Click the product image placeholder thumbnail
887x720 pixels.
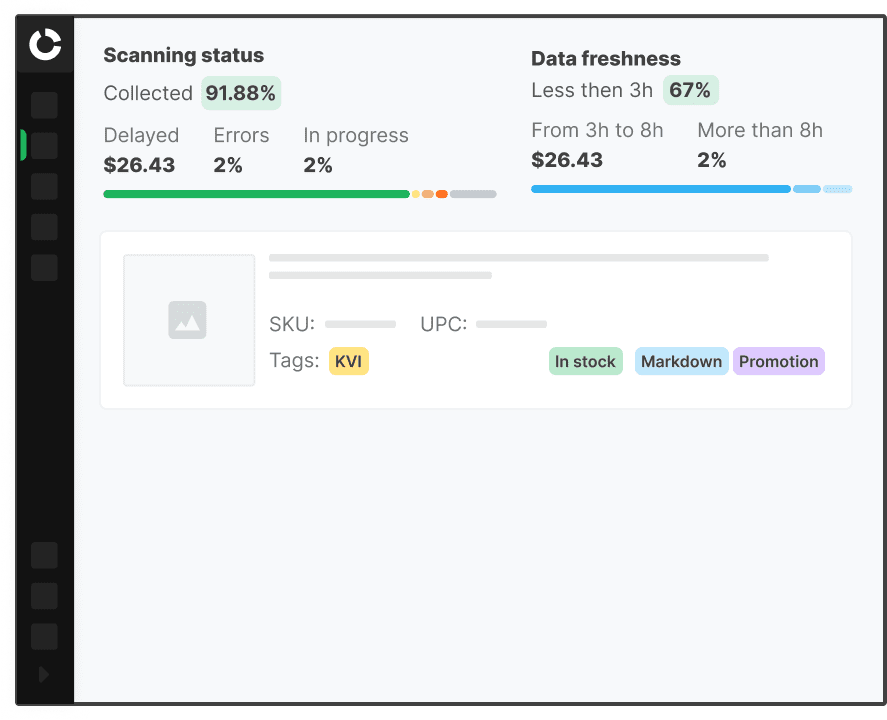coord(189,320)
